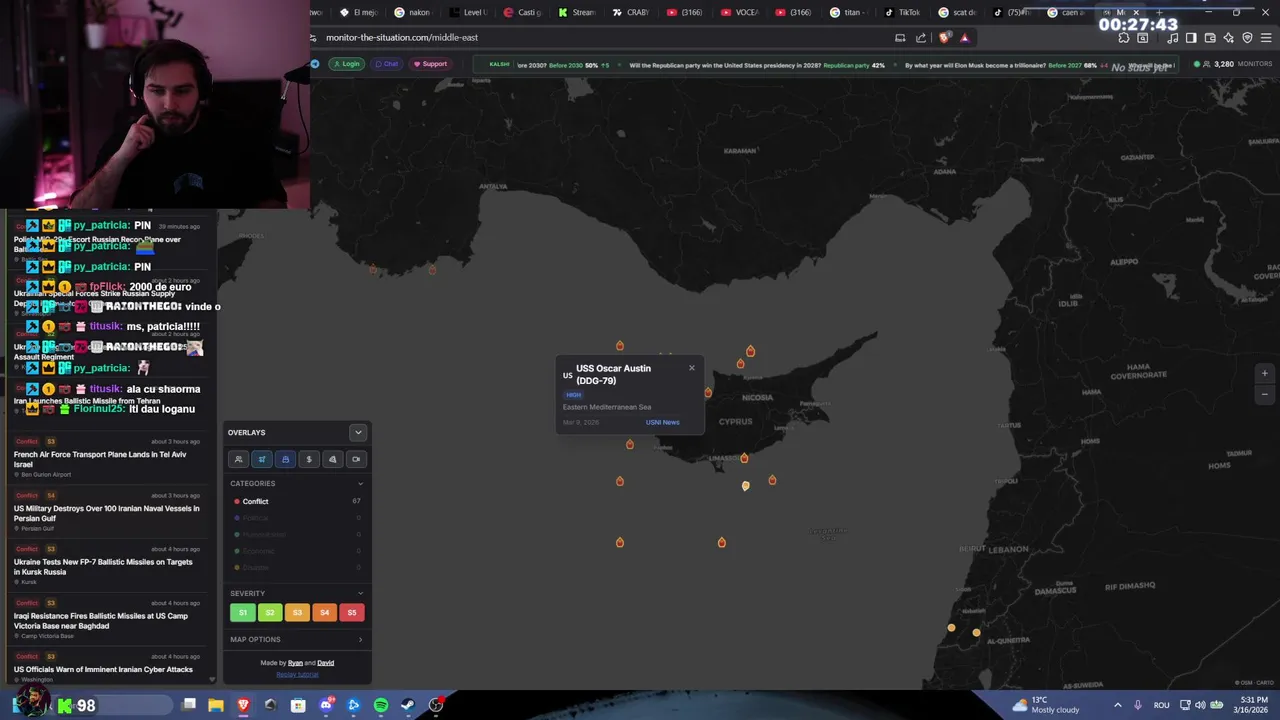Toggle severity S5 red filter

351,612
